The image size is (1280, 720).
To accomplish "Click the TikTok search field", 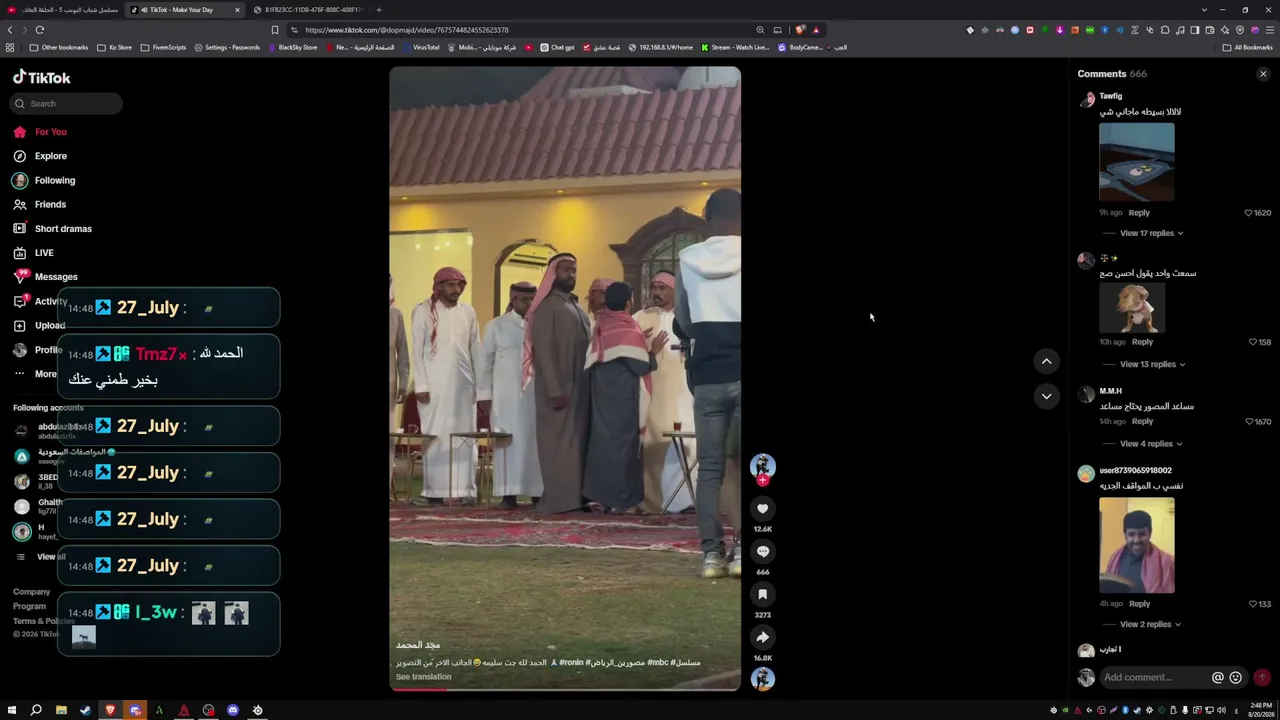I will click(x=66, y=103).
